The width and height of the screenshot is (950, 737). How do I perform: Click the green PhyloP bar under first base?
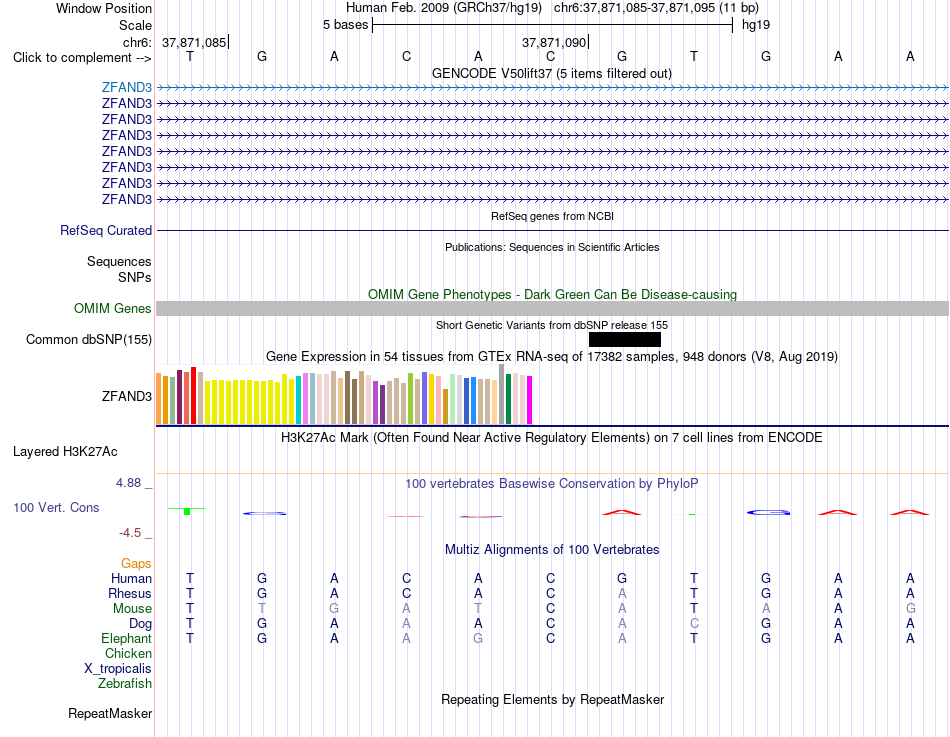187,512
